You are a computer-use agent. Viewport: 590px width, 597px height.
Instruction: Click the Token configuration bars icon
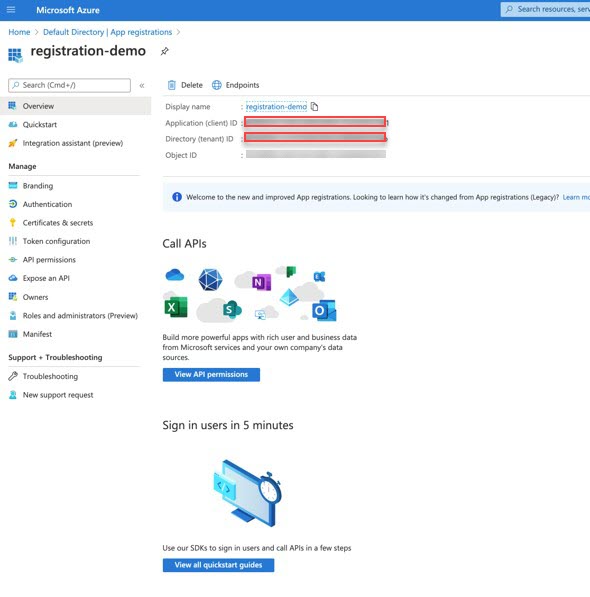point(13,241)
